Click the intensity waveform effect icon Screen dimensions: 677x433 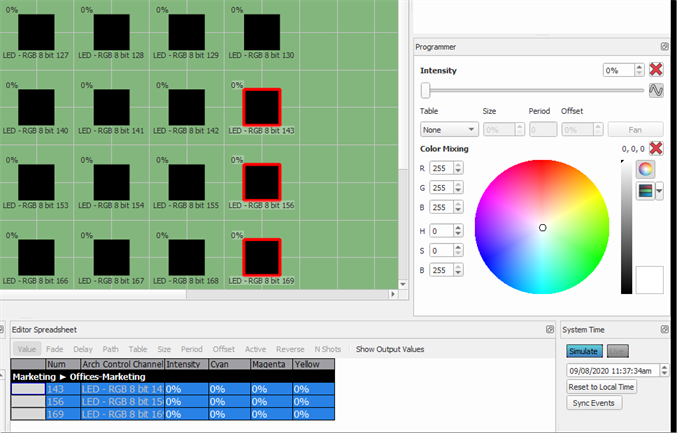656,90
